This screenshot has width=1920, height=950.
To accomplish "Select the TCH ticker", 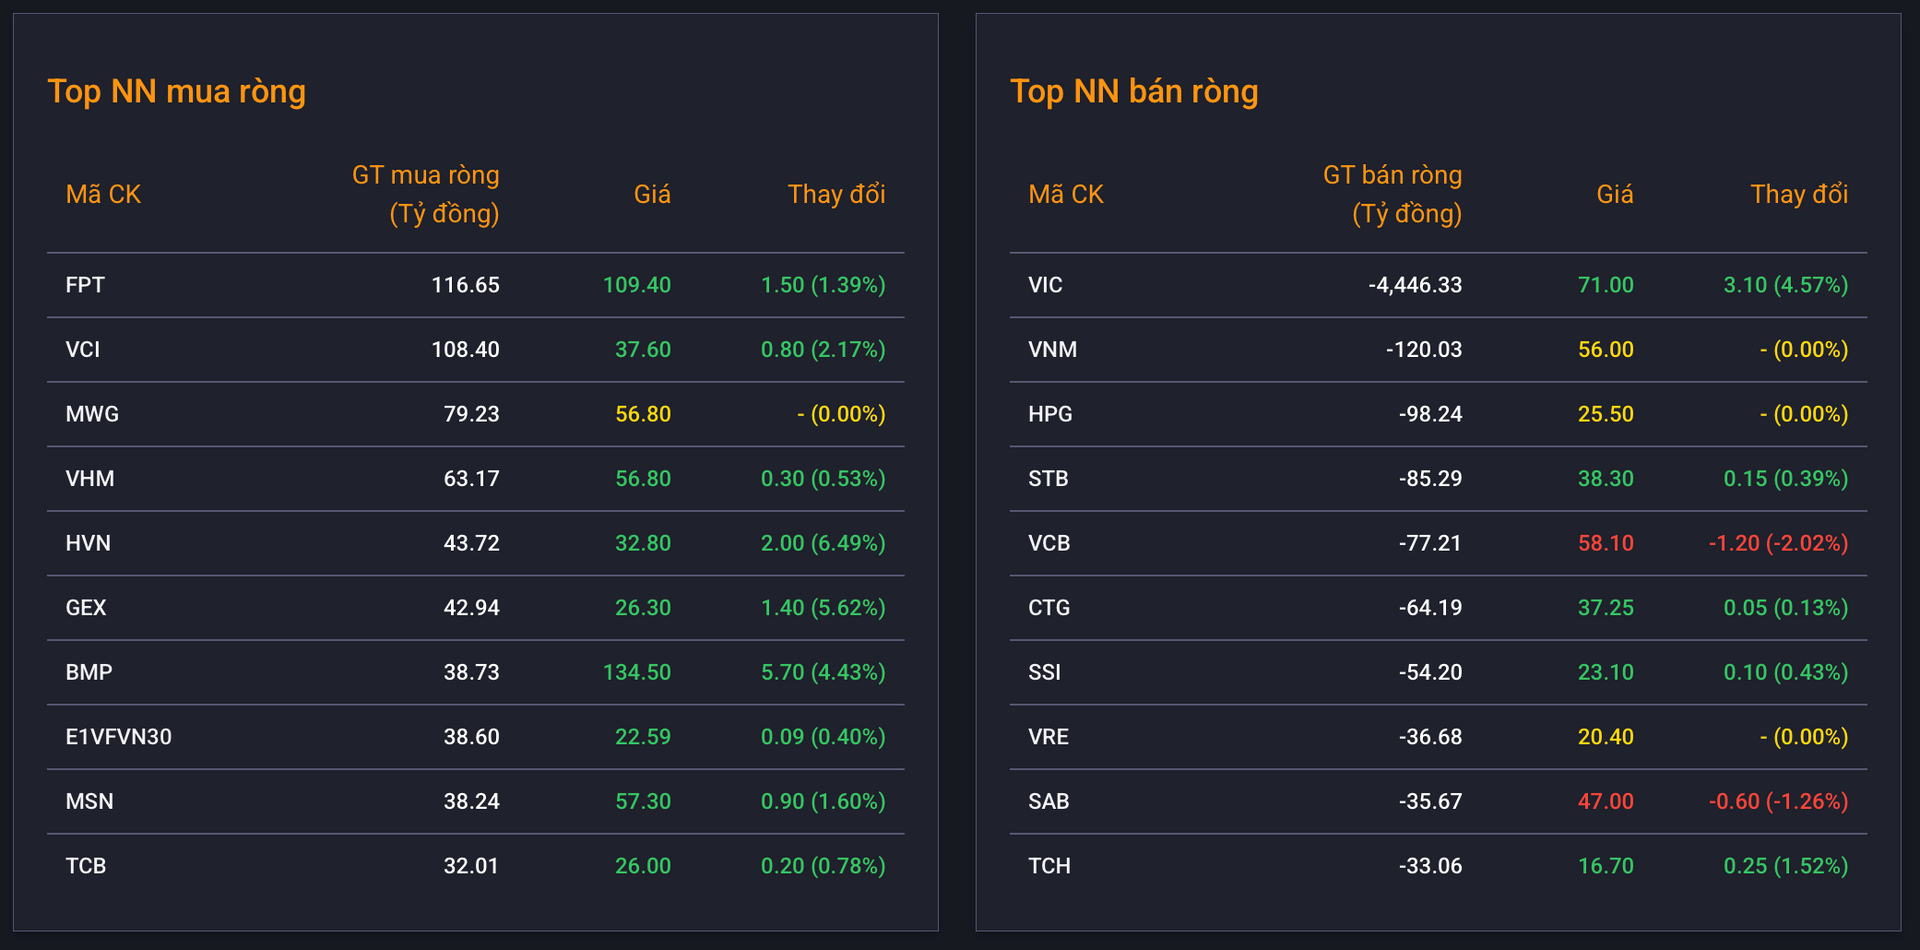I will tap(1049, 866).
